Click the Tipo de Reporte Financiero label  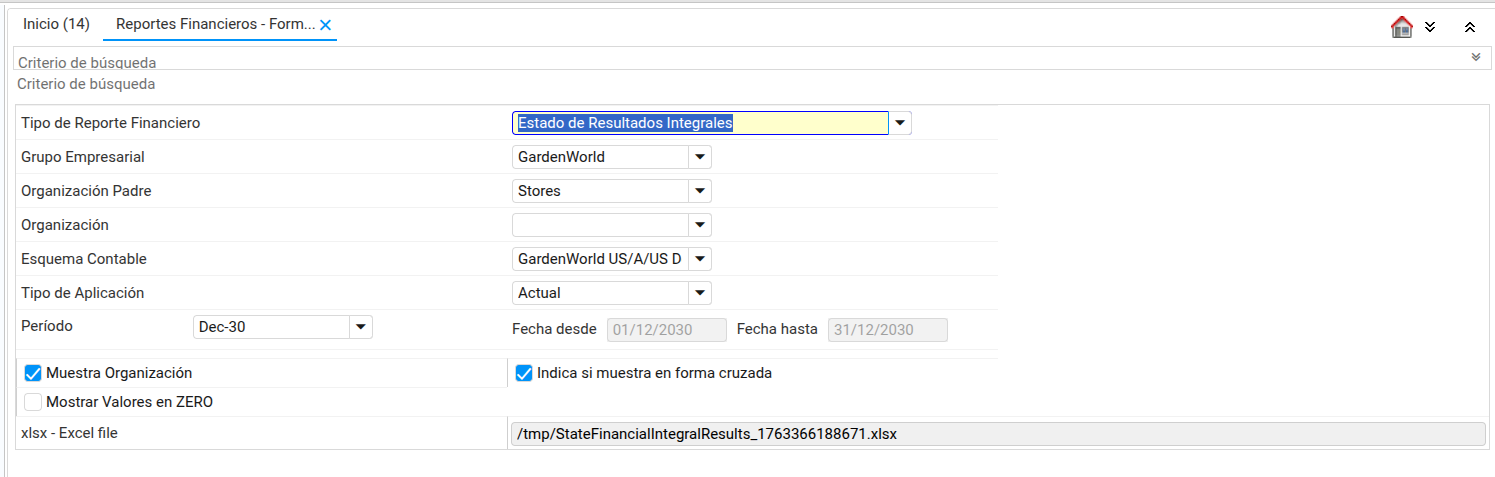[111, 123]
